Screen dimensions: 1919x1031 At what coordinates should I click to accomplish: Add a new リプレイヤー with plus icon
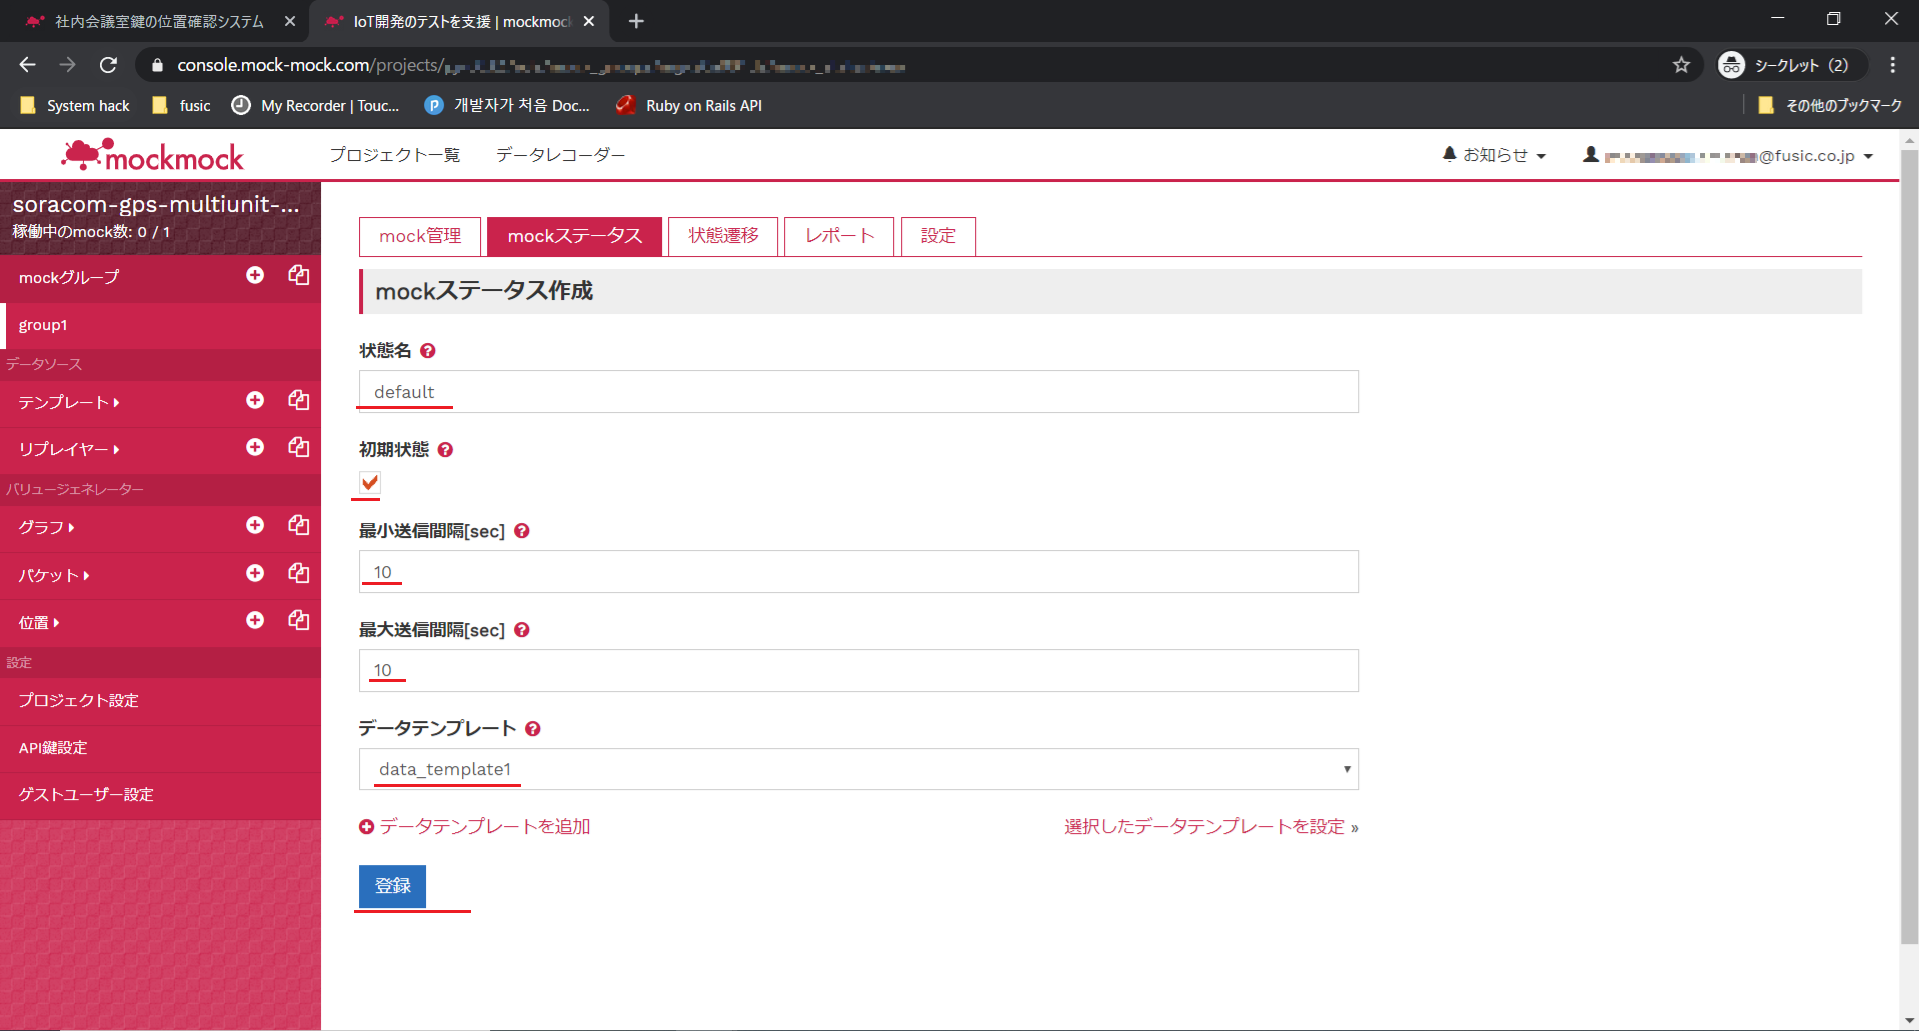(255, 447)
